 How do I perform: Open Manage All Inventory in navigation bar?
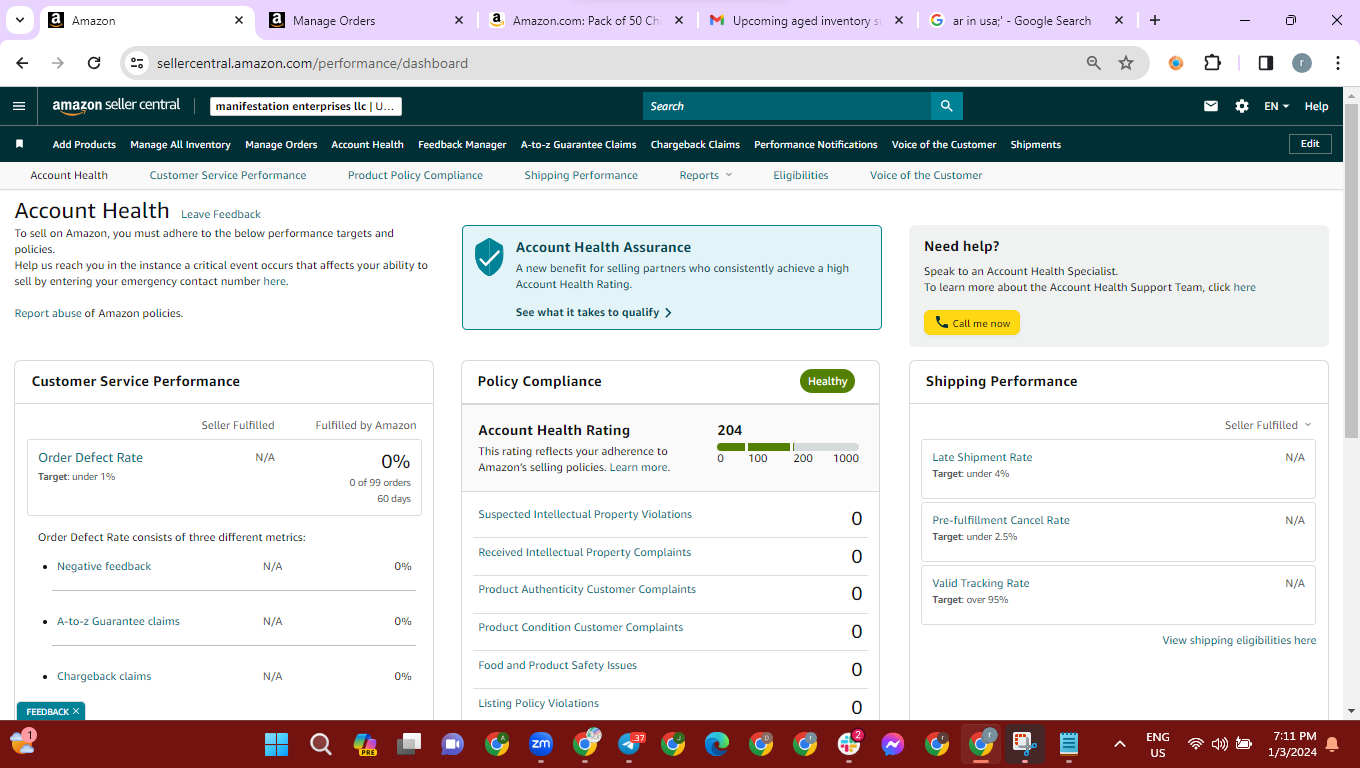point(180,144)
